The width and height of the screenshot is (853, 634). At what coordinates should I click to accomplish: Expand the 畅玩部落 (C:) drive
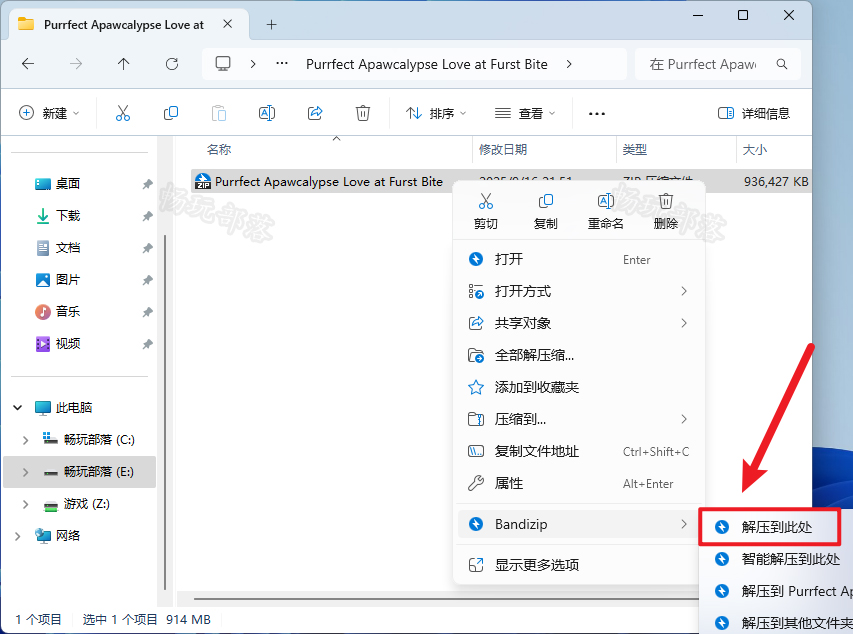[x=25, y=440]
